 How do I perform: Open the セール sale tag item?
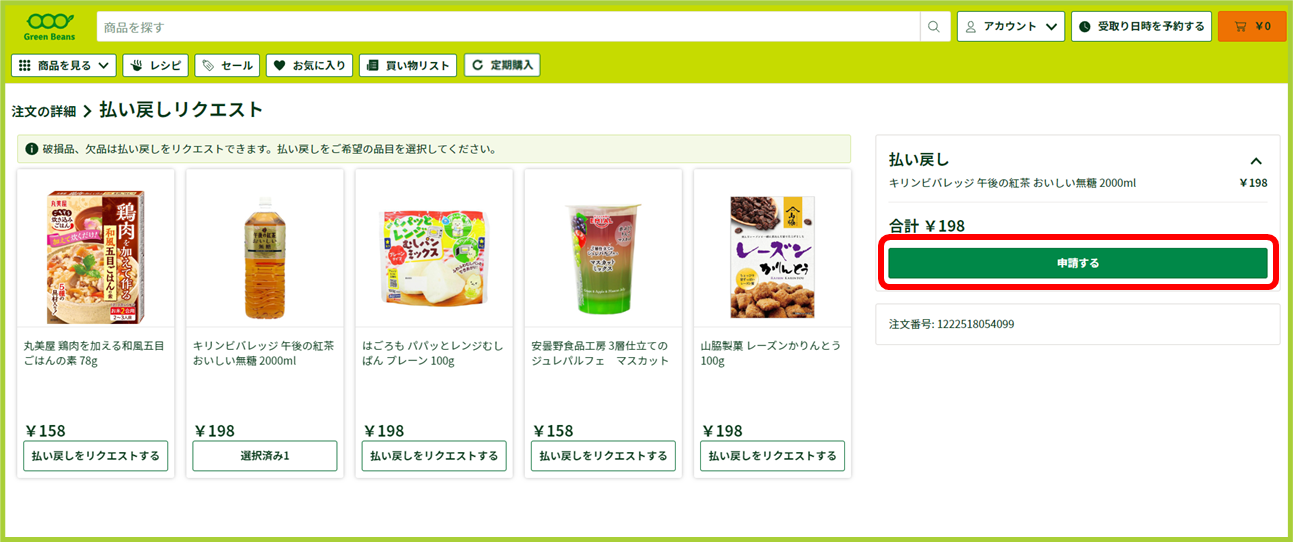227,65
